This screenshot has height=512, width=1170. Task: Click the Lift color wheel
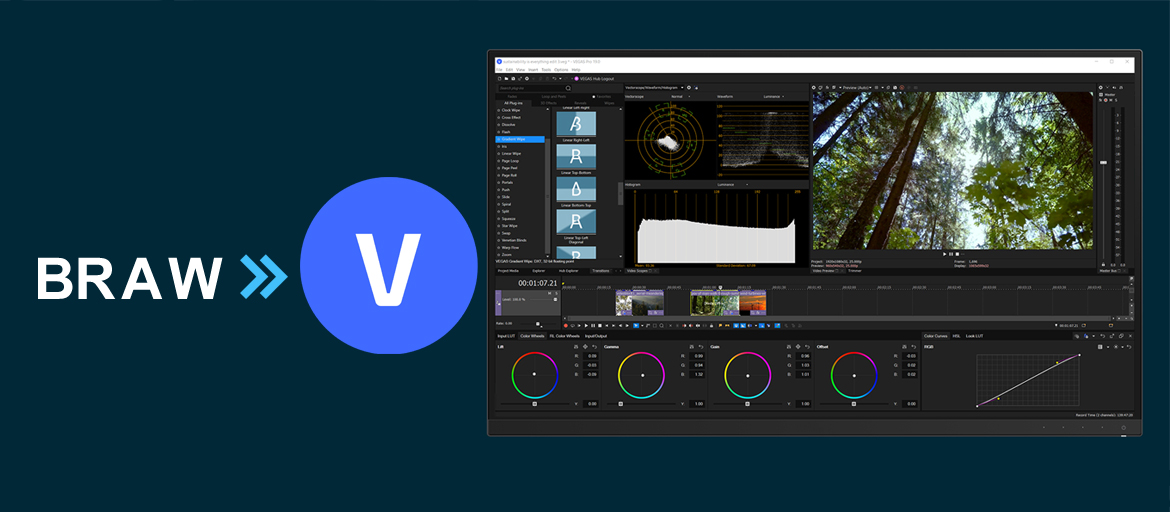click(535, 375)
